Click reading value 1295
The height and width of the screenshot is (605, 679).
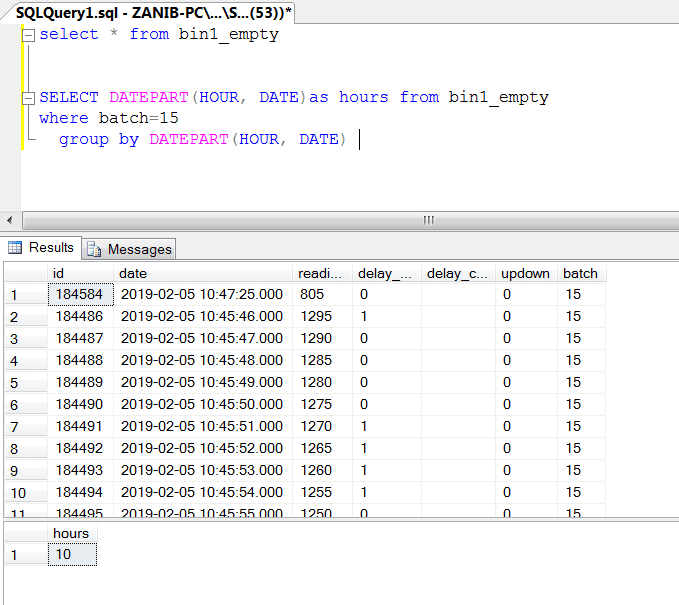click(322, 317)
